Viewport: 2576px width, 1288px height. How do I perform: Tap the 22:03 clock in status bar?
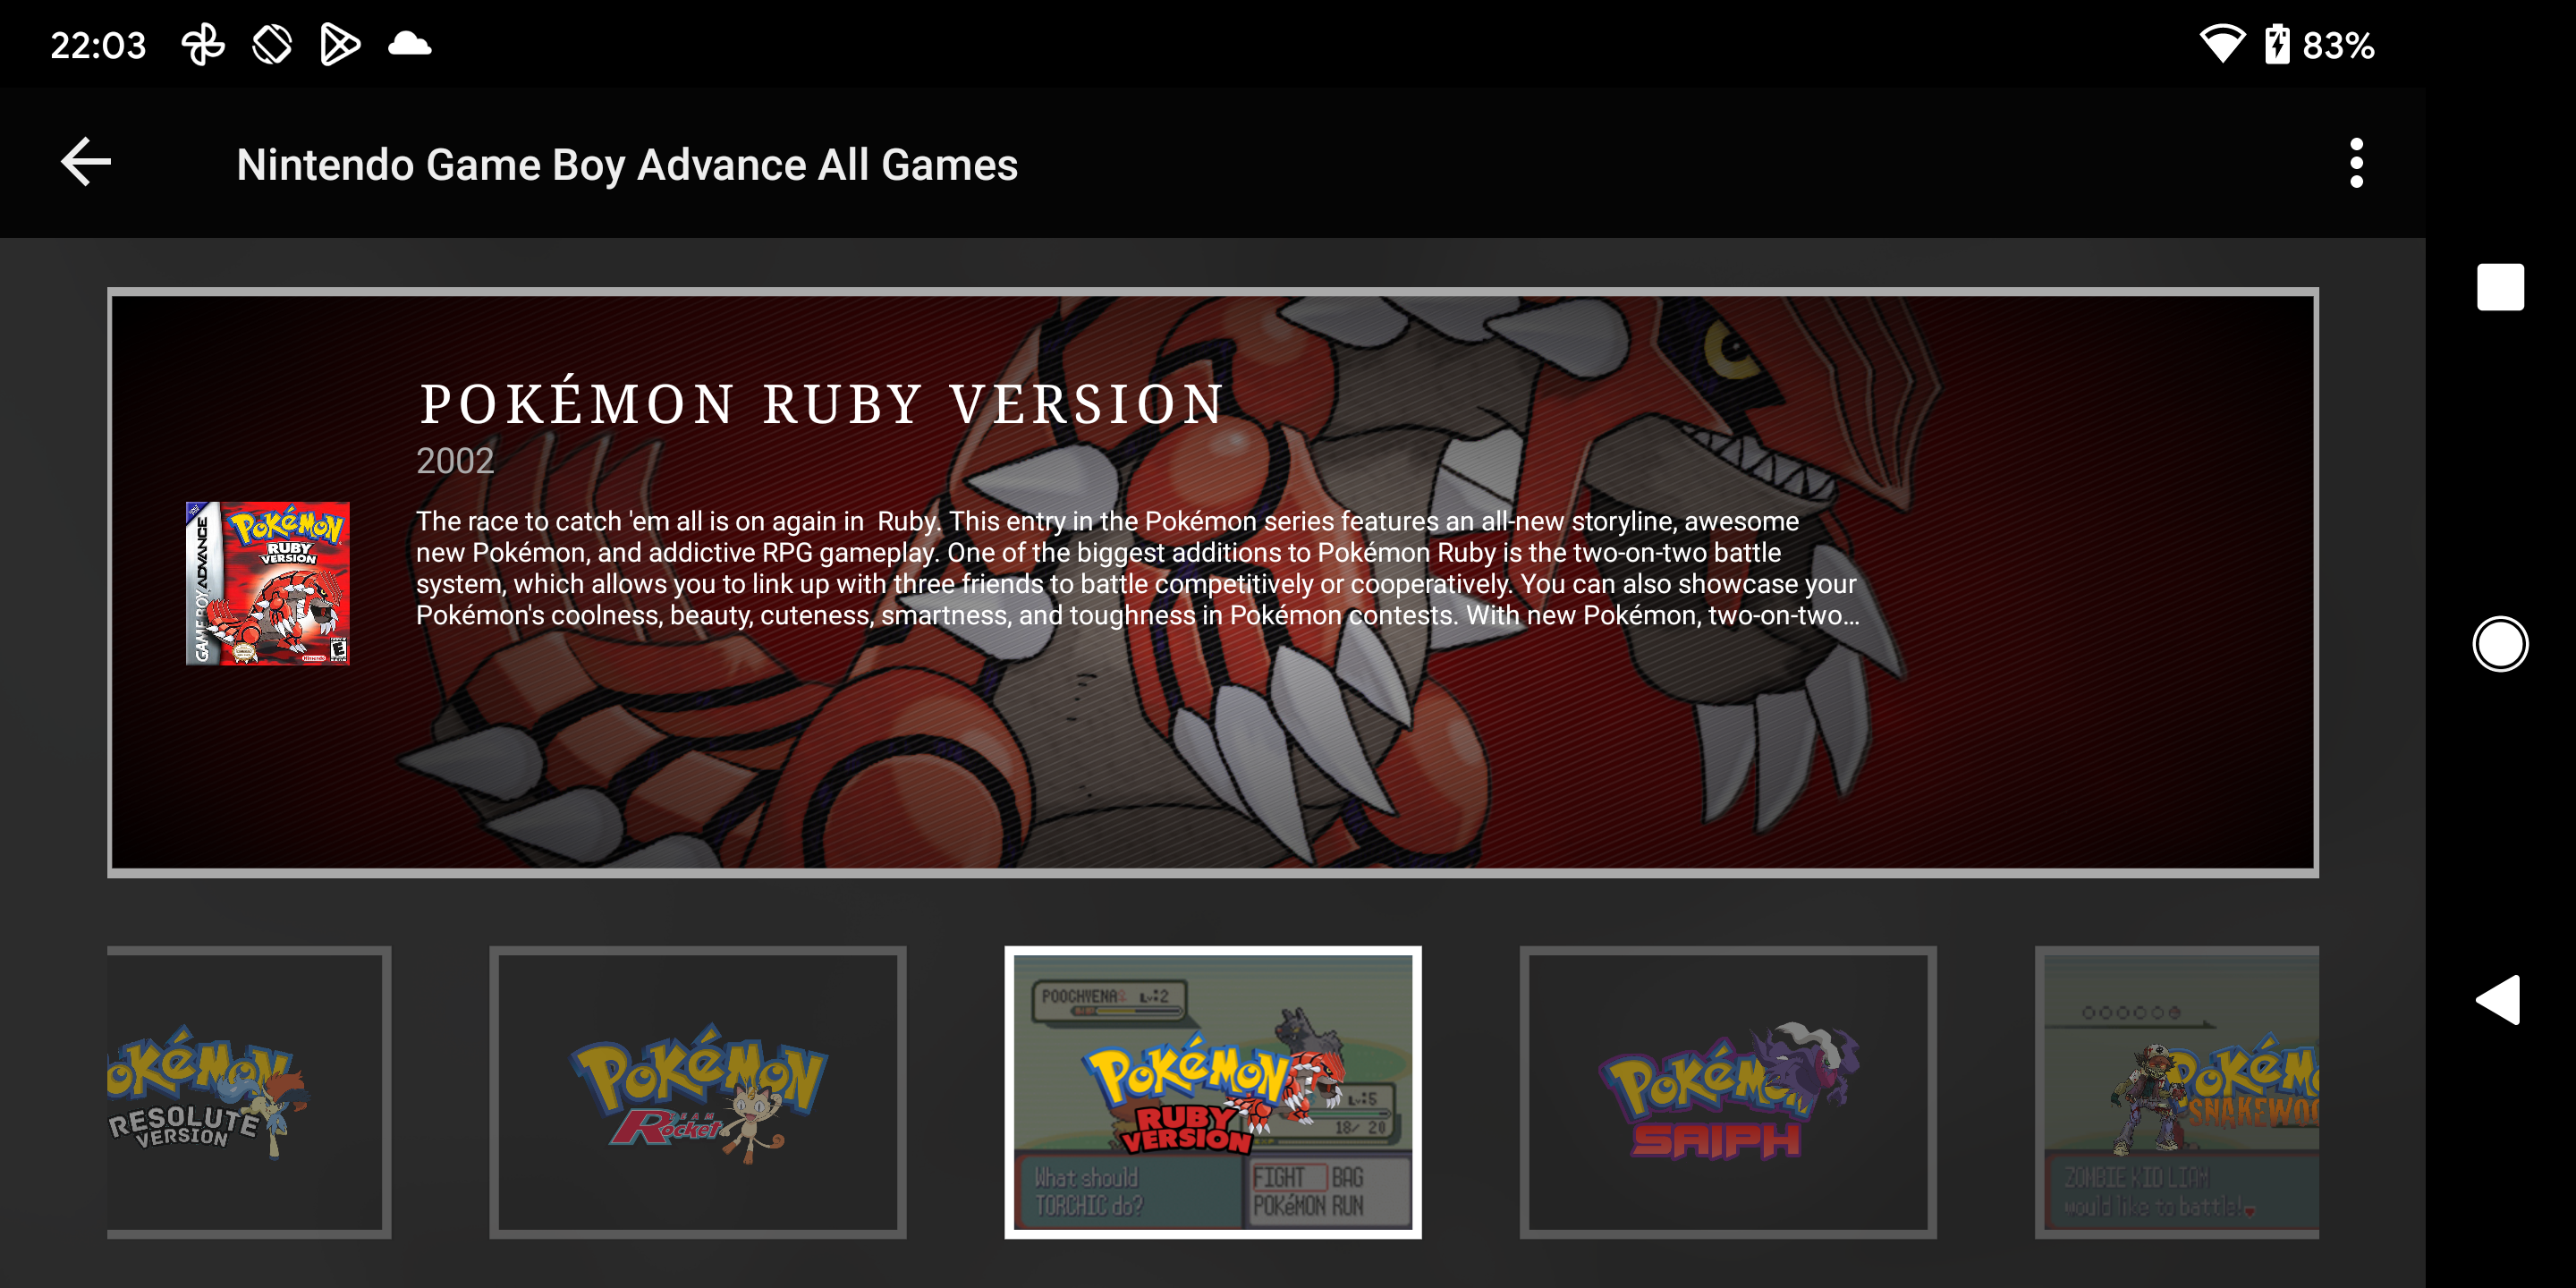pyautogui.click(x=98, y=45)
